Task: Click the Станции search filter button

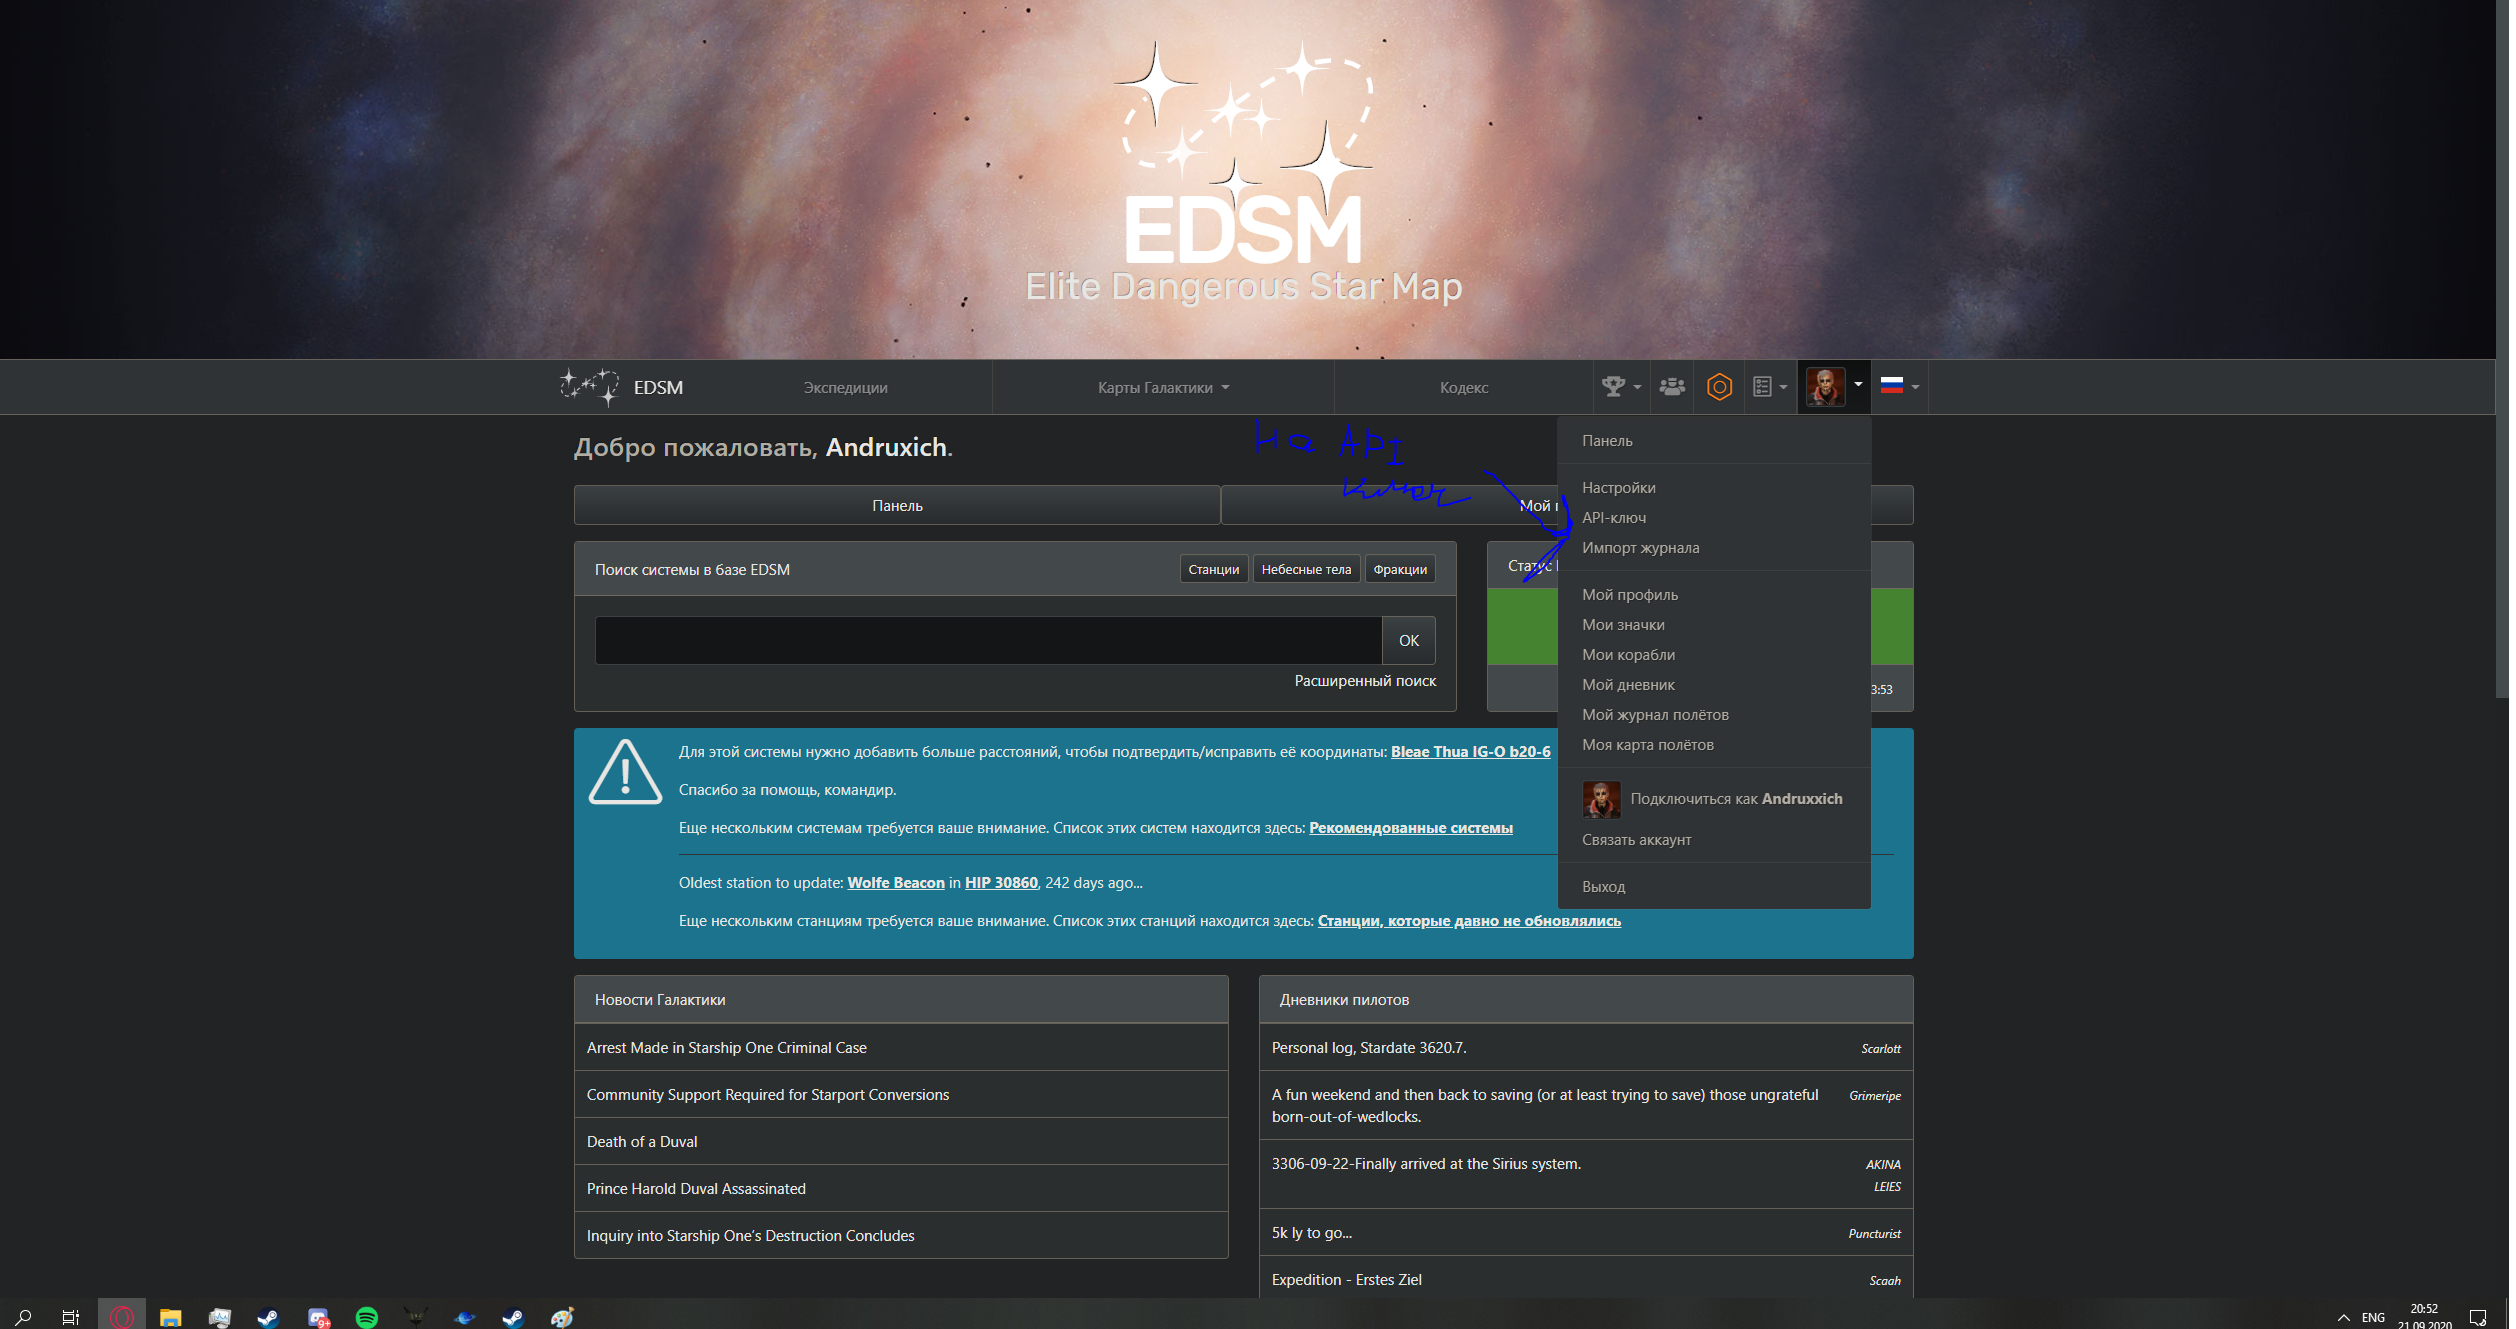Action: pyautogui.click(x=1213, y=569)
